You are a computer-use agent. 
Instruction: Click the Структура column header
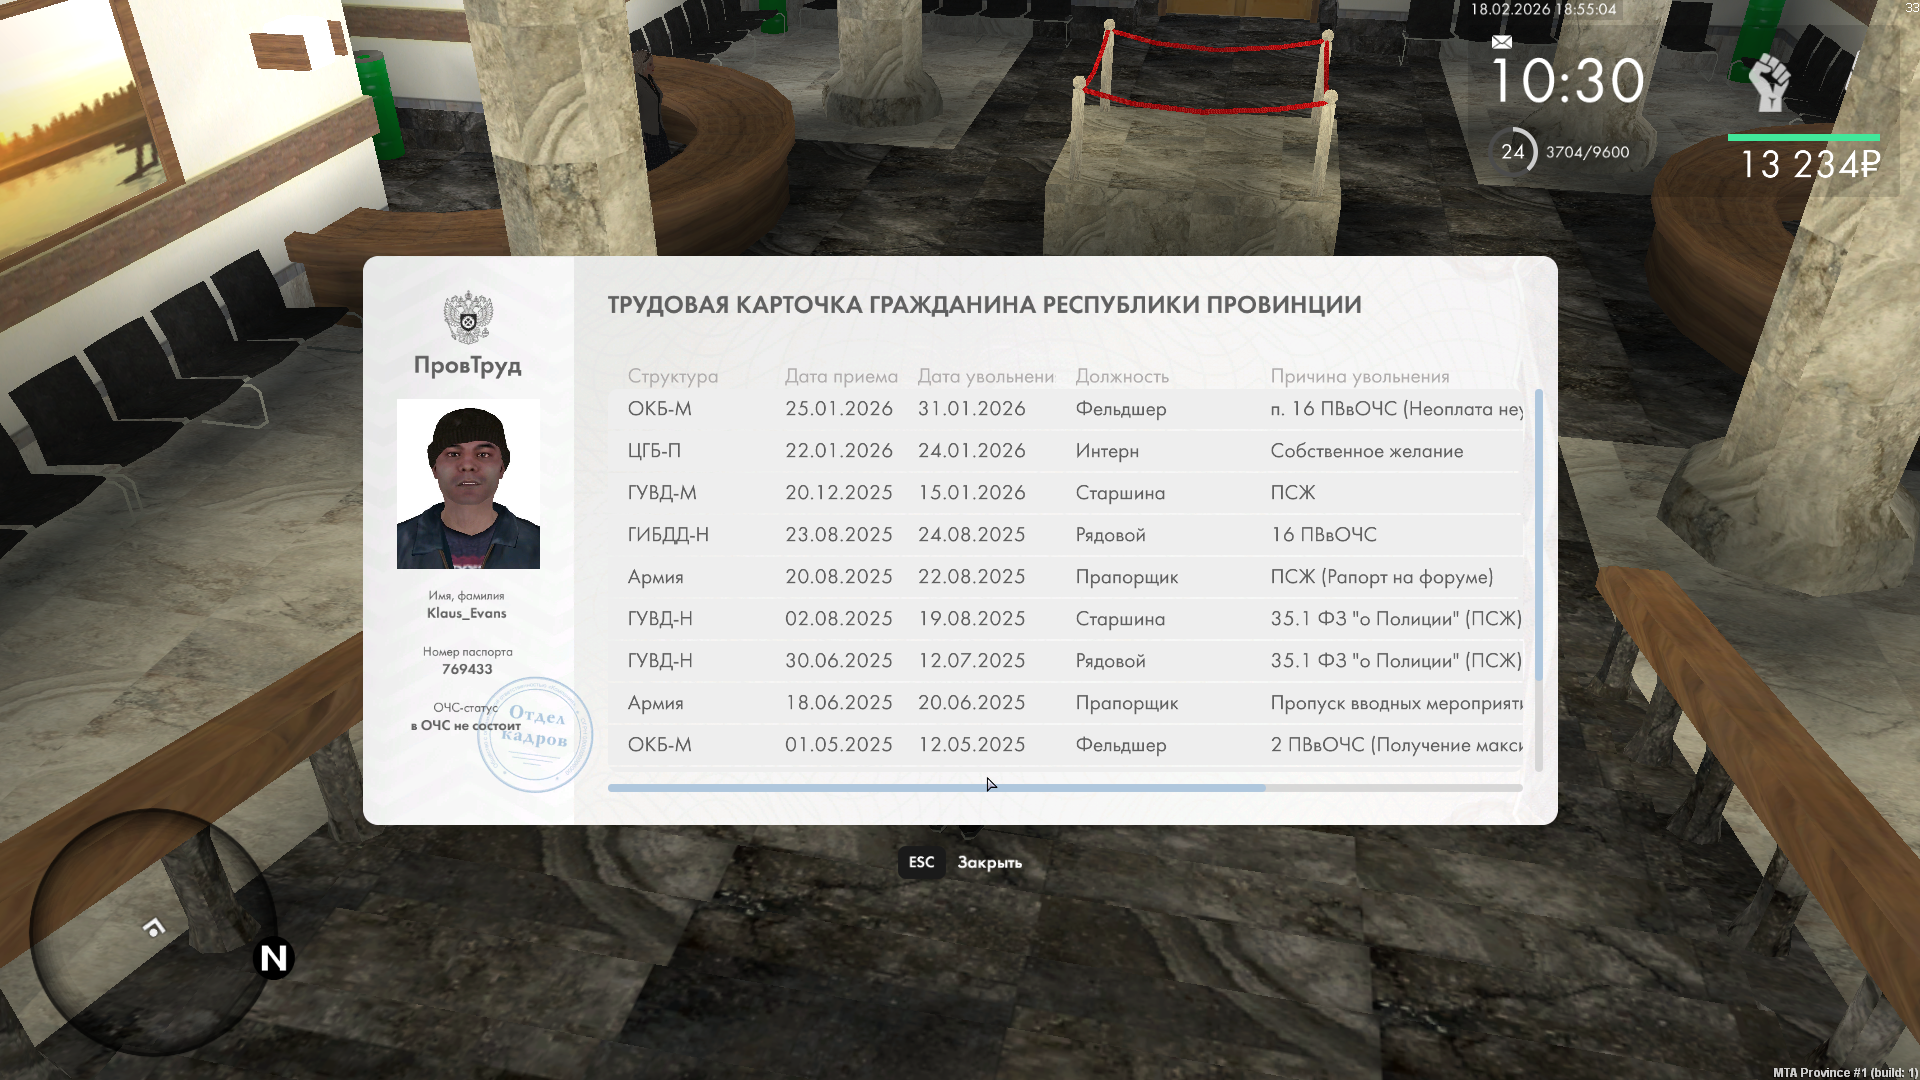point(673,376)
